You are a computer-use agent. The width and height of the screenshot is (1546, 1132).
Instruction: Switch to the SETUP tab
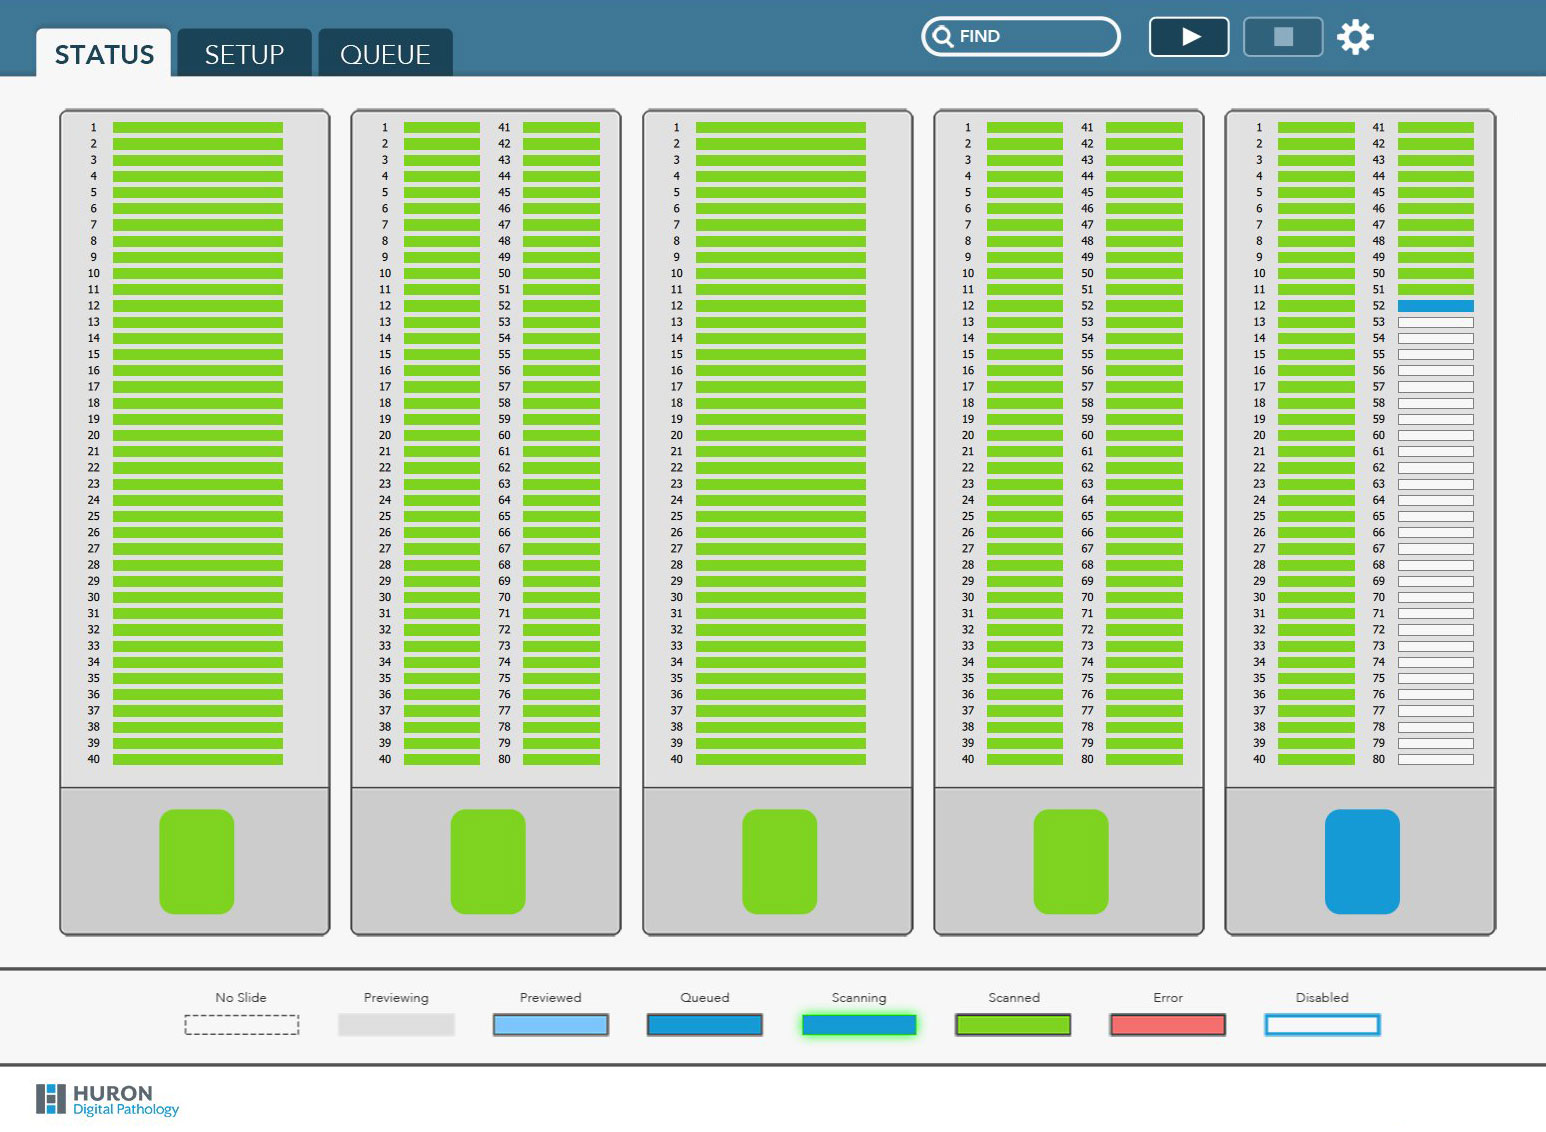click(244, 54)
